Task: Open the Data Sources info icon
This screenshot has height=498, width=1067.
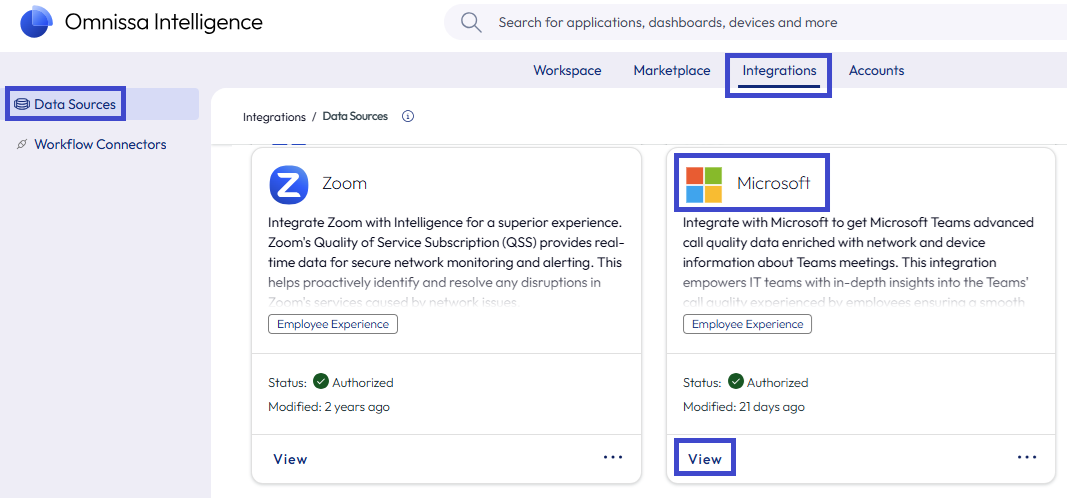Action: click(x=408, y=116)
